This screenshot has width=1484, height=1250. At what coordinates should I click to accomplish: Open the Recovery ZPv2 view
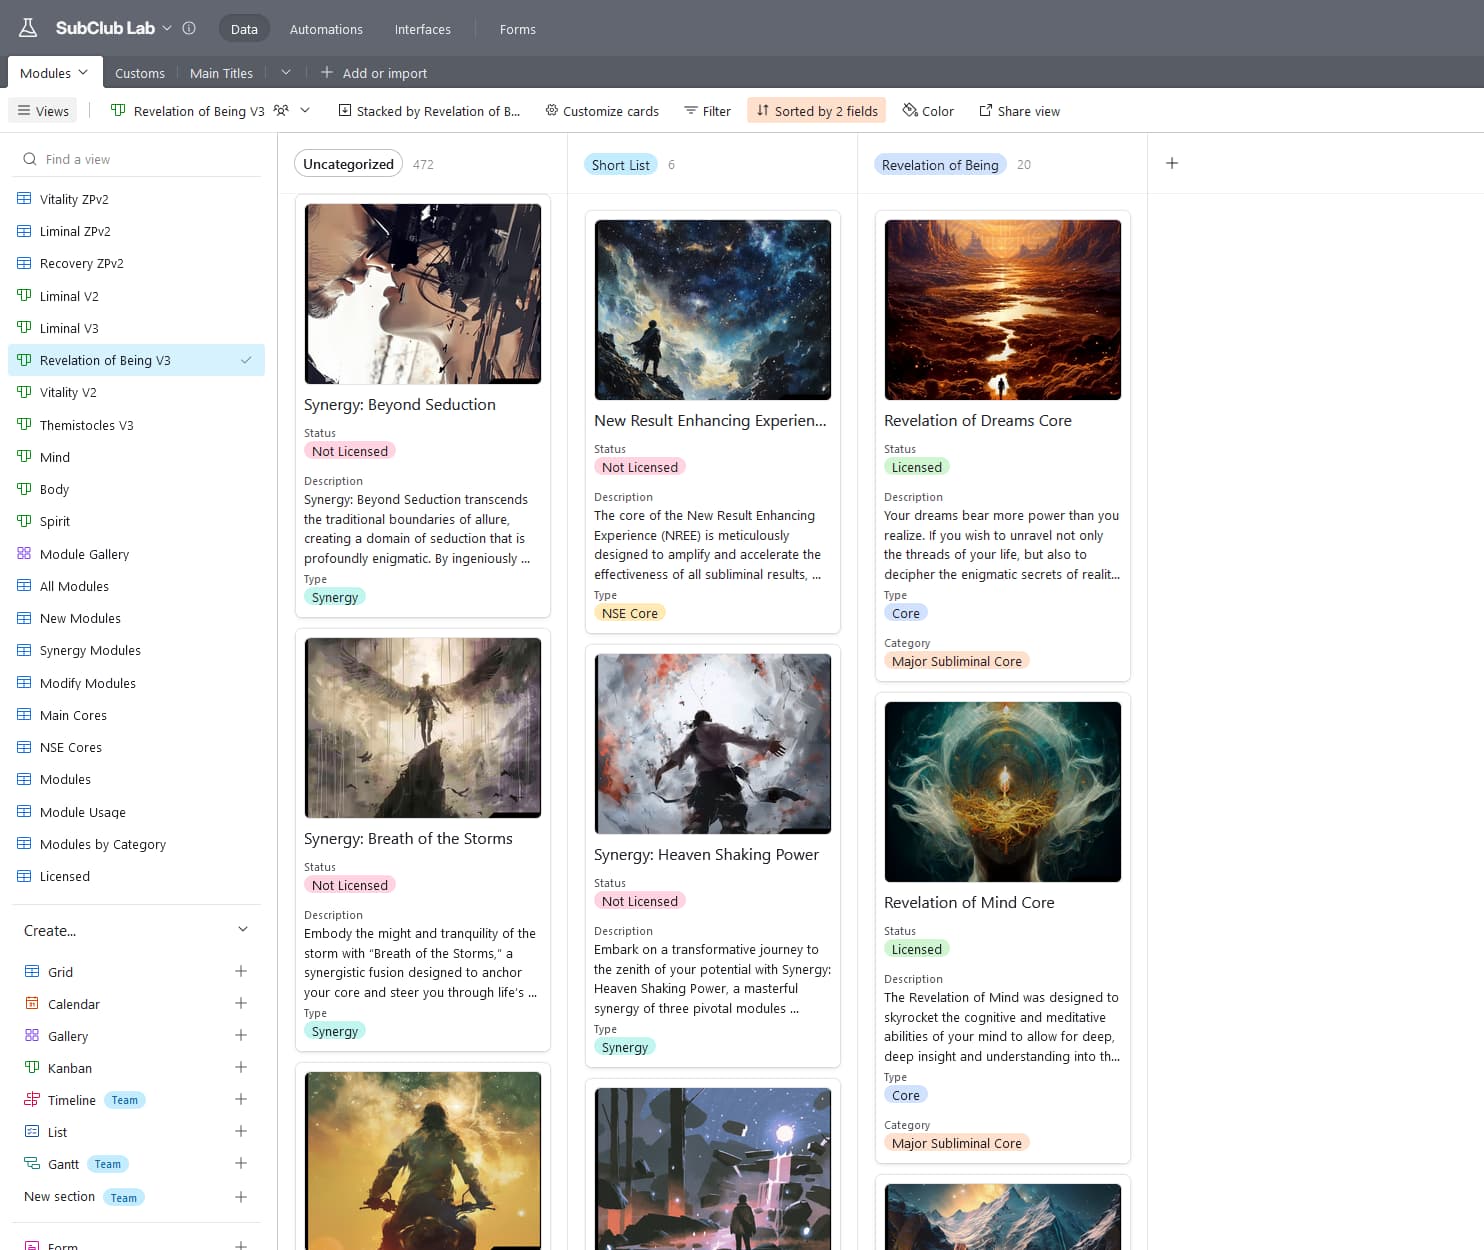pos(136,263)
